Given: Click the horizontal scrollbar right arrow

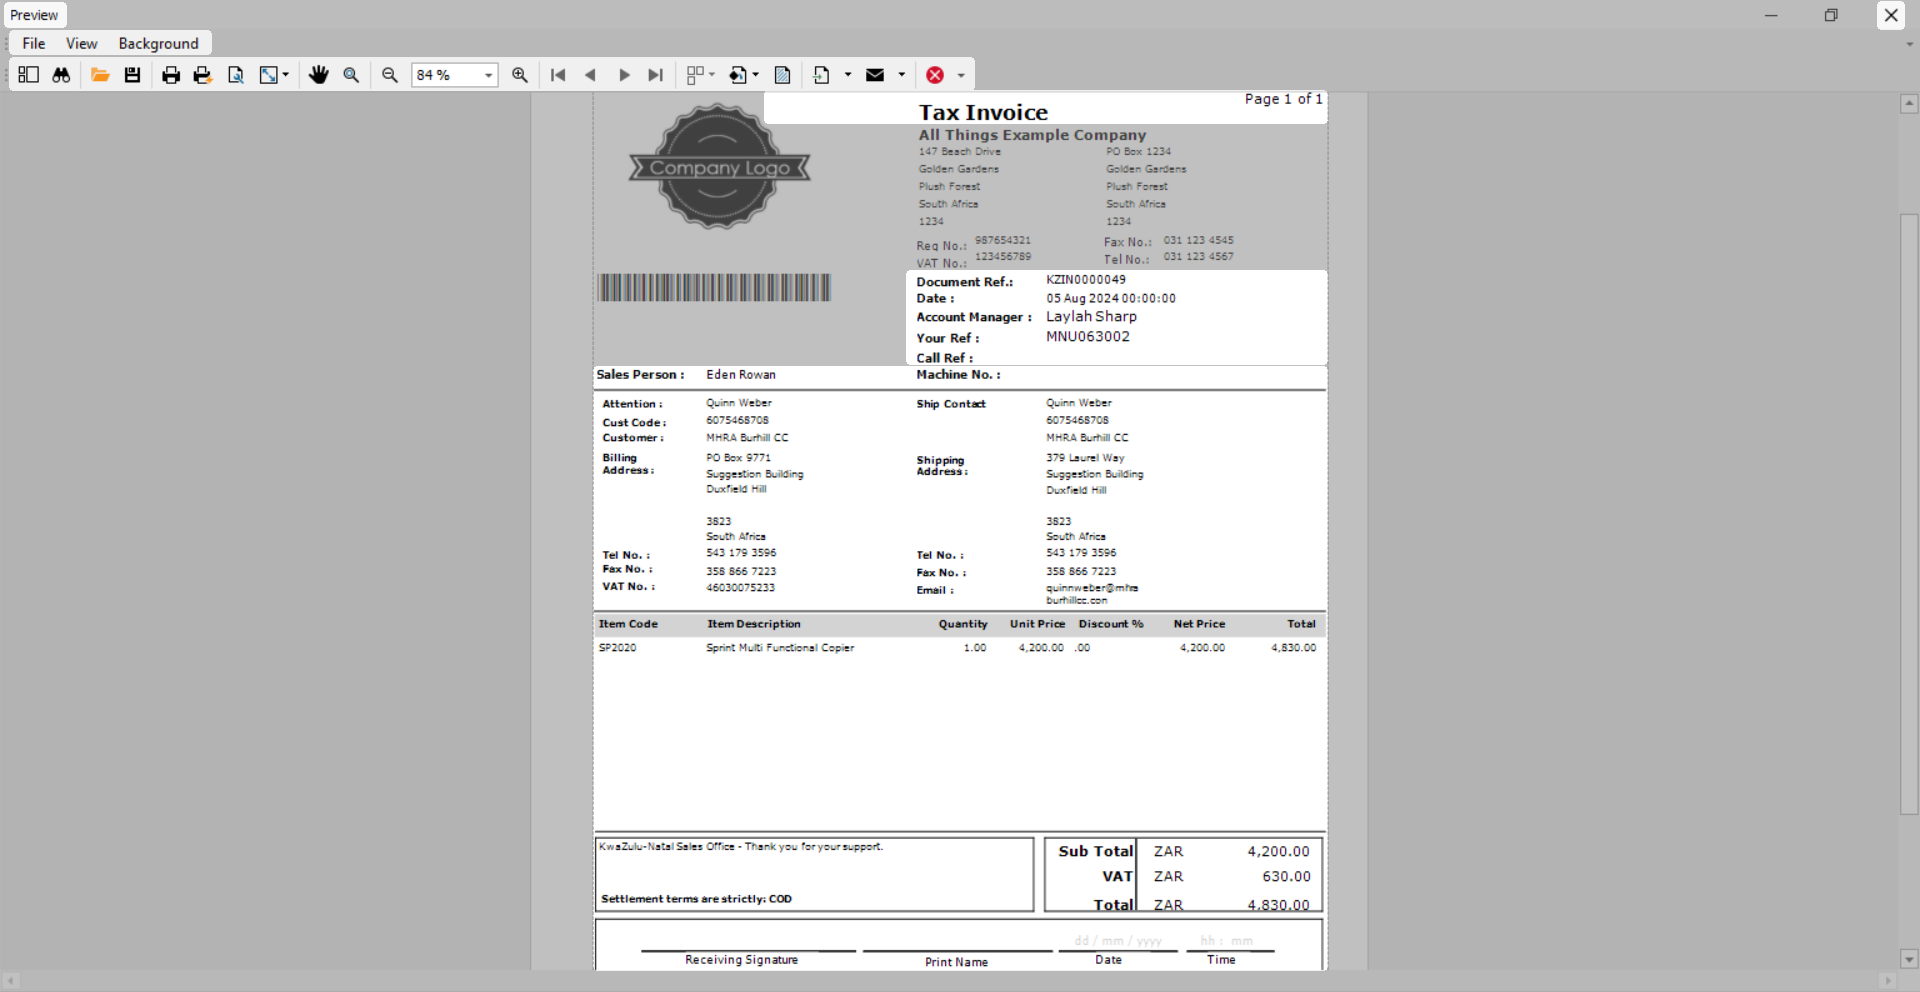Looking at the screenshot, I should tap(1888, 981).
